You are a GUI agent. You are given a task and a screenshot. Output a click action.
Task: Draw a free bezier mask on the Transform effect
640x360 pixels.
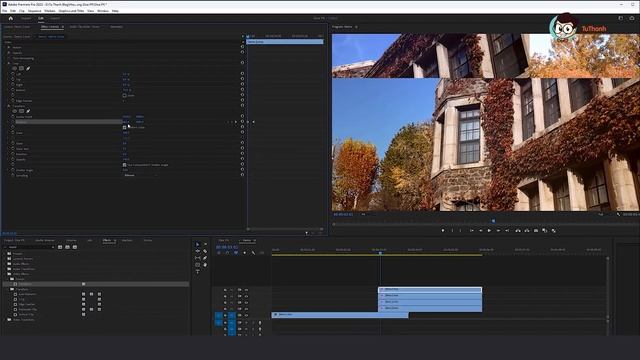[28, 111]
